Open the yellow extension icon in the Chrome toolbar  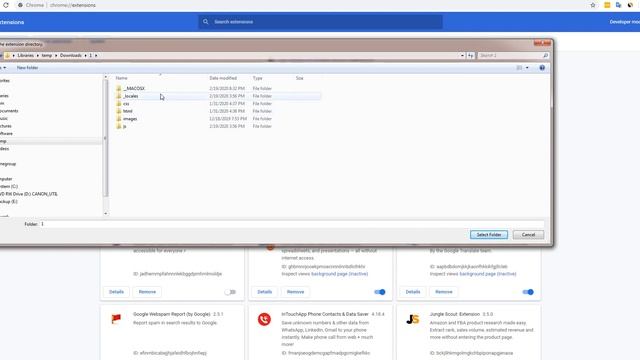click(x=607, y=5)
